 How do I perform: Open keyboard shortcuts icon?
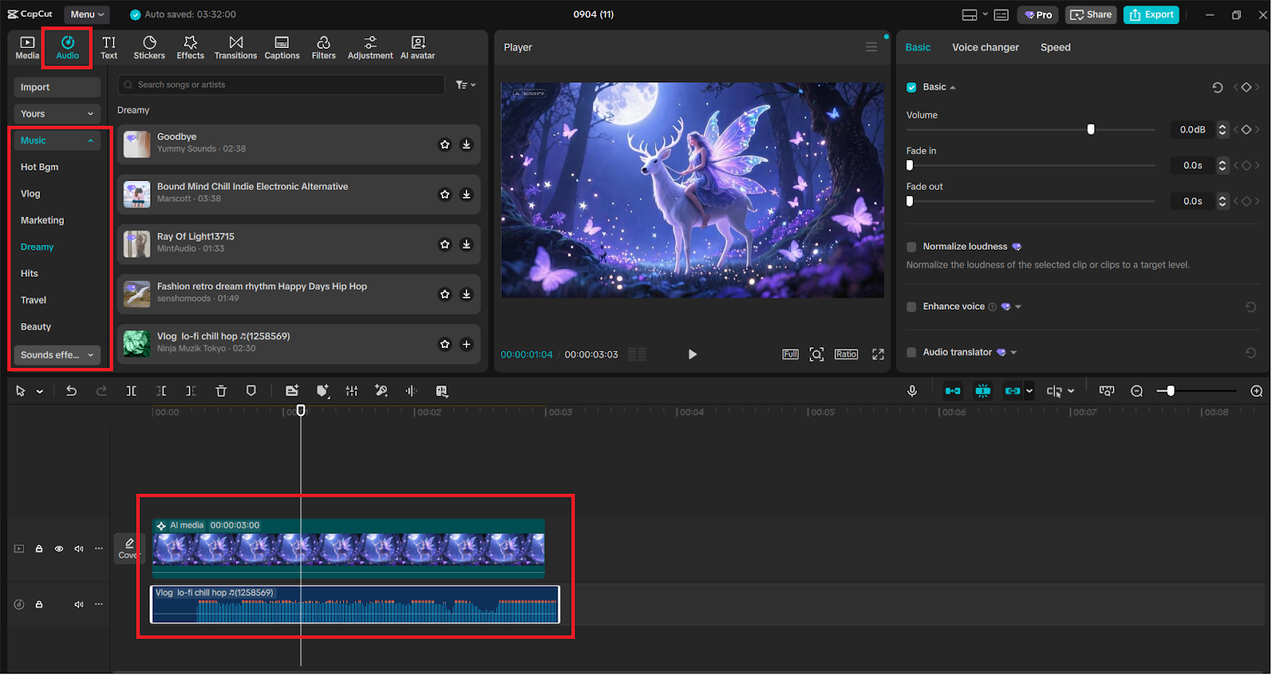point(1001,15)
